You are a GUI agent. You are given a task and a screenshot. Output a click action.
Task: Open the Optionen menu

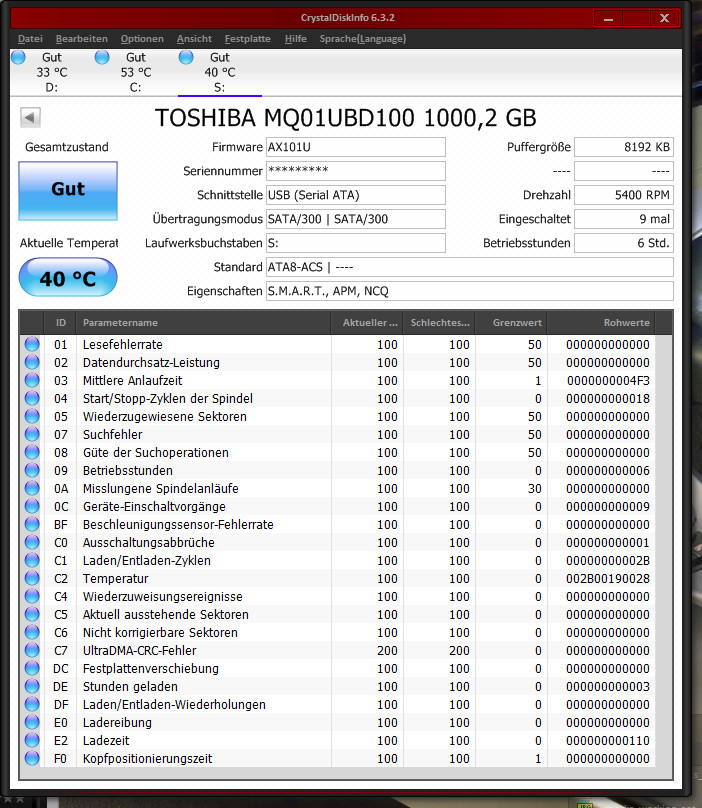point(142,39)
